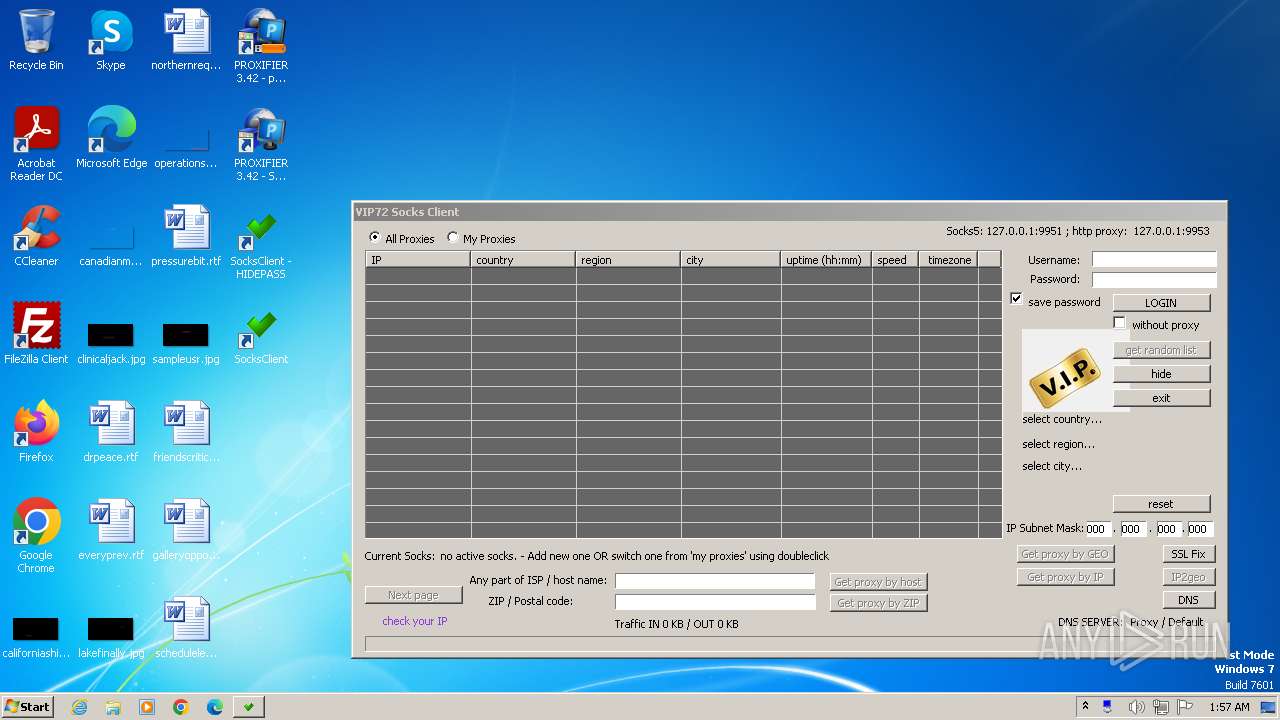Focus last octet of IP Subnet Mask

click(1200, 529)
